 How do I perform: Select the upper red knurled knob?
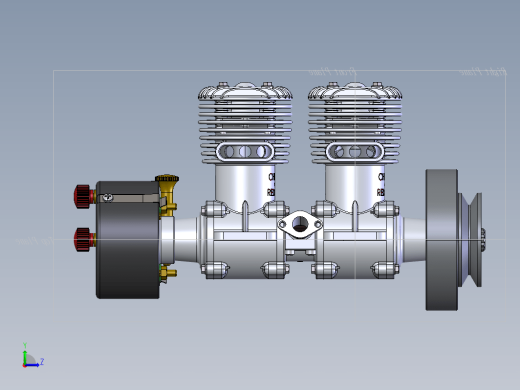point(84,196)
